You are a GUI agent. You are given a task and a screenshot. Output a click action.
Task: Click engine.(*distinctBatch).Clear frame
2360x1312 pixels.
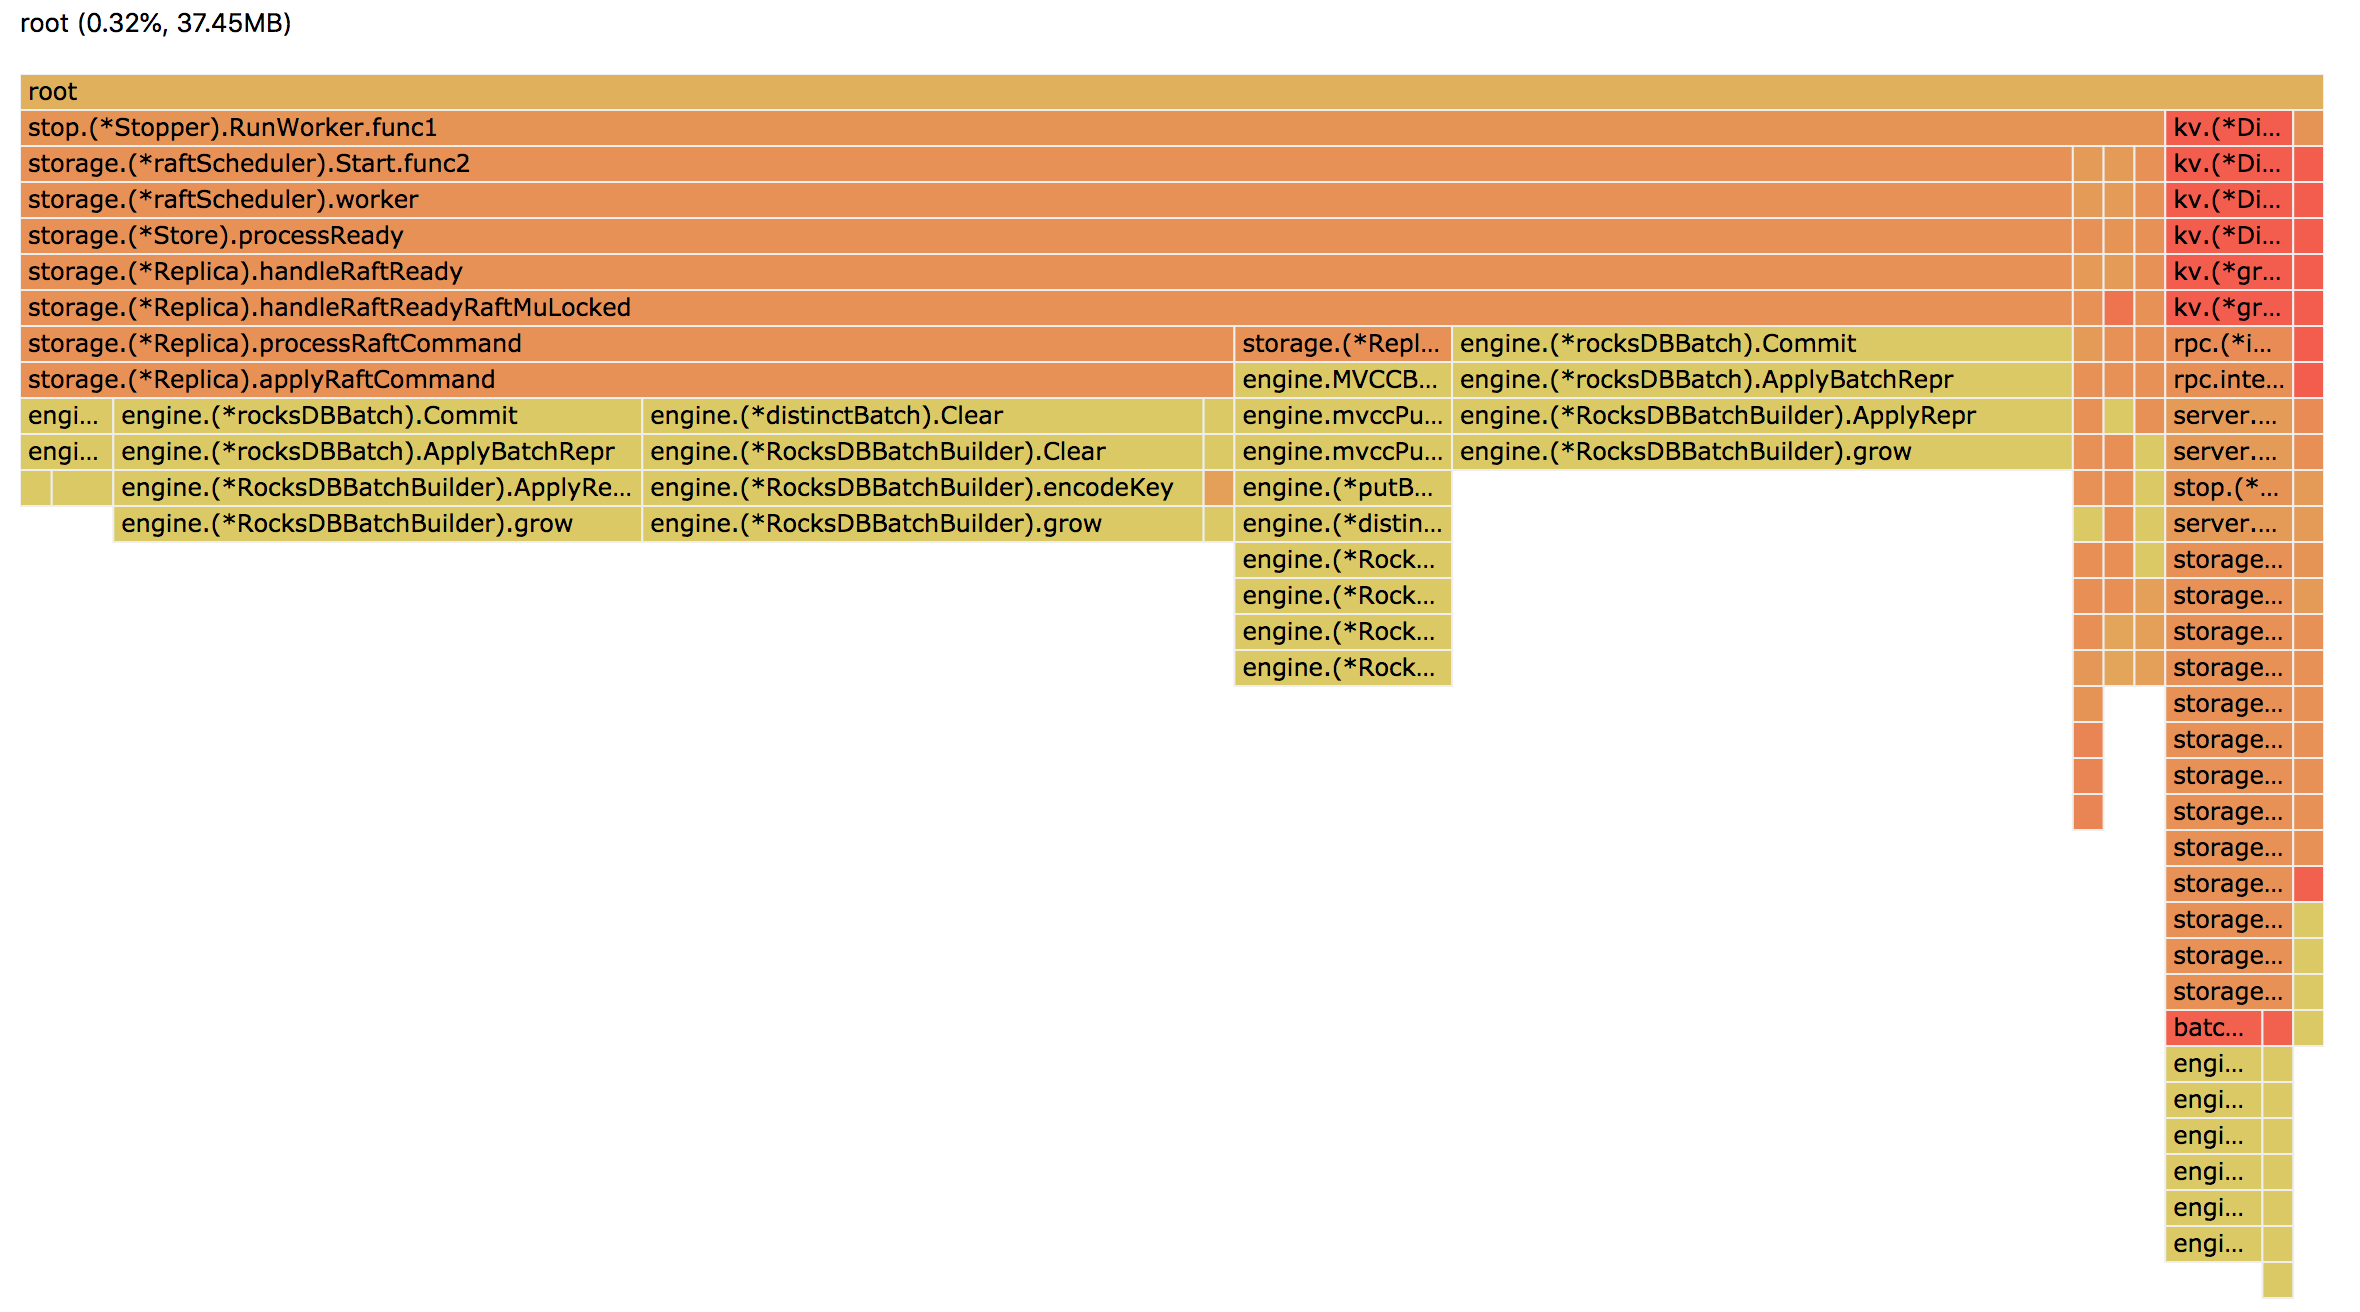(x=922, y=416)
